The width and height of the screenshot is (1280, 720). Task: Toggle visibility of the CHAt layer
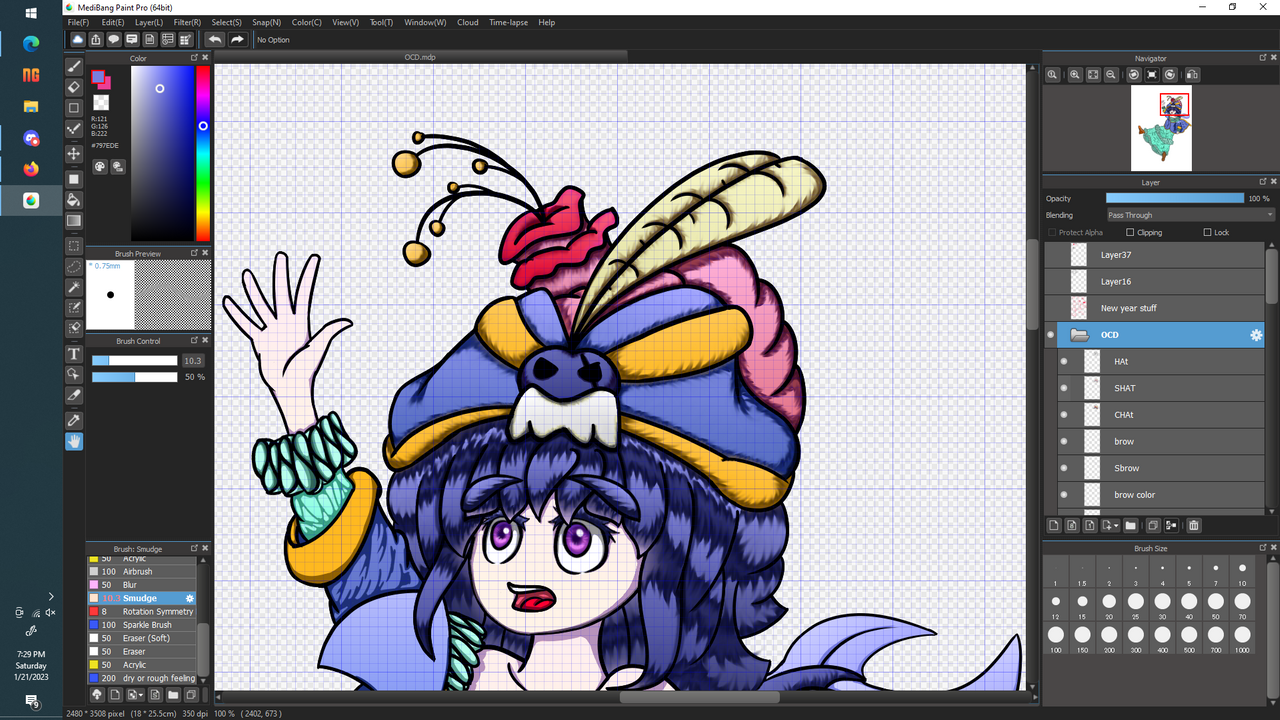(1064, 414)
